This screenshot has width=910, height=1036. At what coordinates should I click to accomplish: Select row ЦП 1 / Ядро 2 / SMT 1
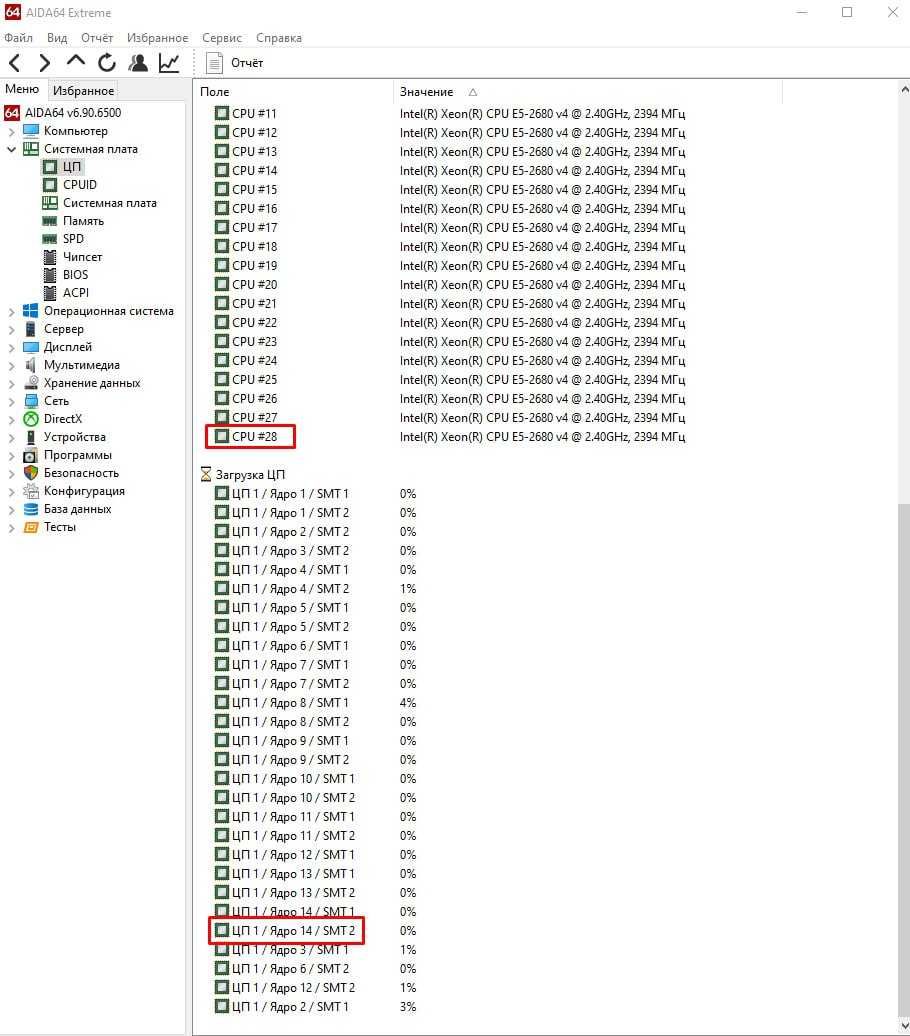(x=315, y=1007)
